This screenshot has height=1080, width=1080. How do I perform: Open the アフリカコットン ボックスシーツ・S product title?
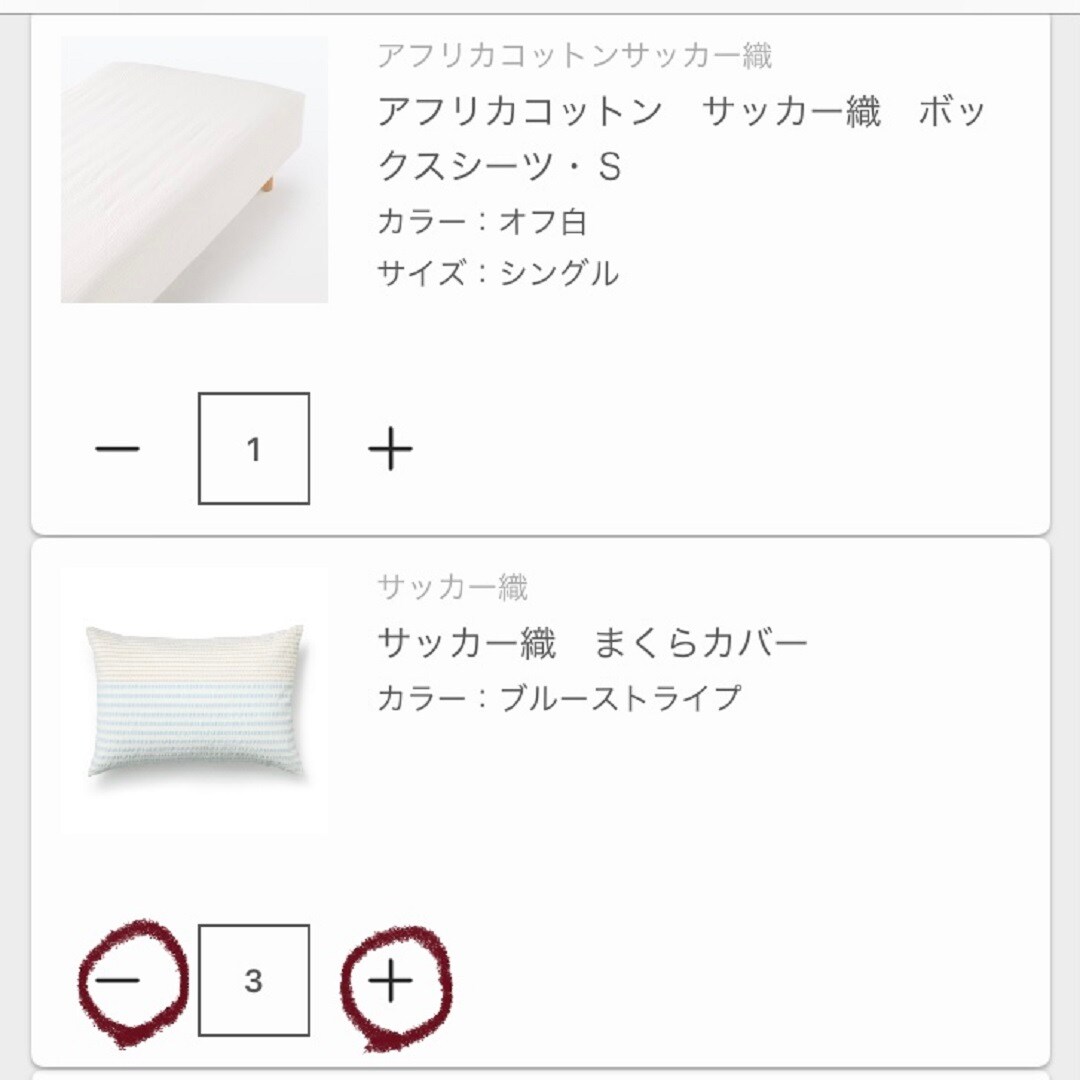[x=680, y=139]
